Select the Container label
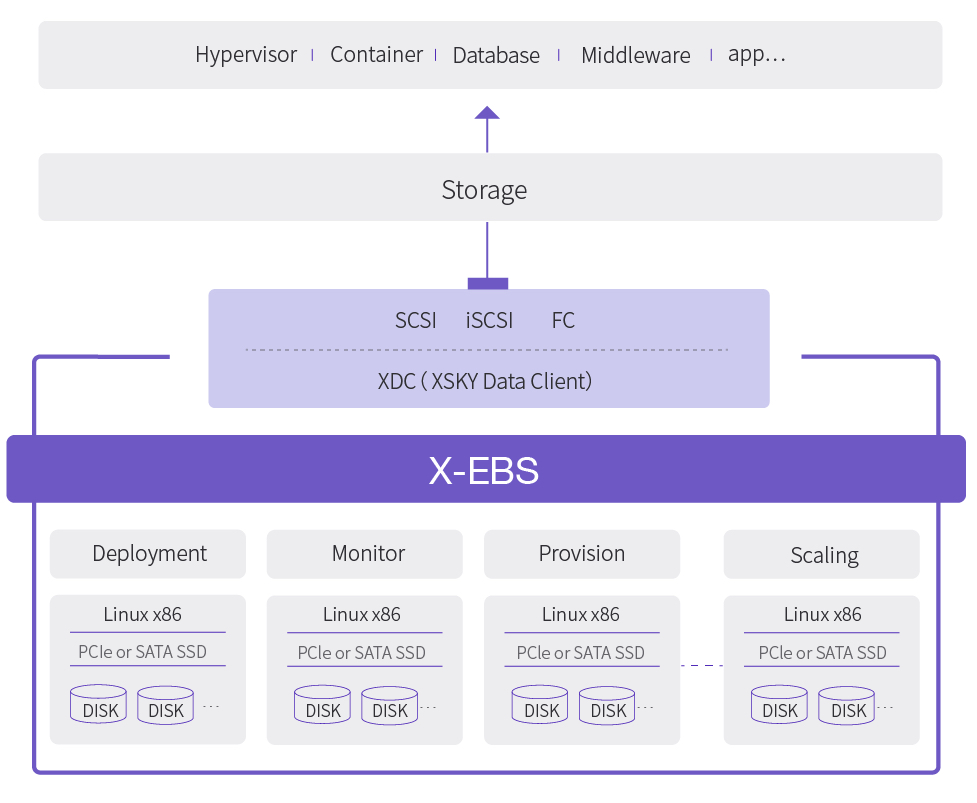977x803 pixels. click(x=376, y=54)
